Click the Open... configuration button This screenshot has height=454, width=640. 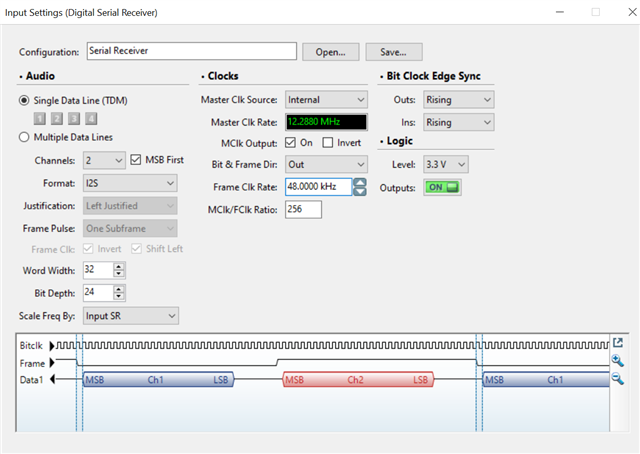(331, 52)
